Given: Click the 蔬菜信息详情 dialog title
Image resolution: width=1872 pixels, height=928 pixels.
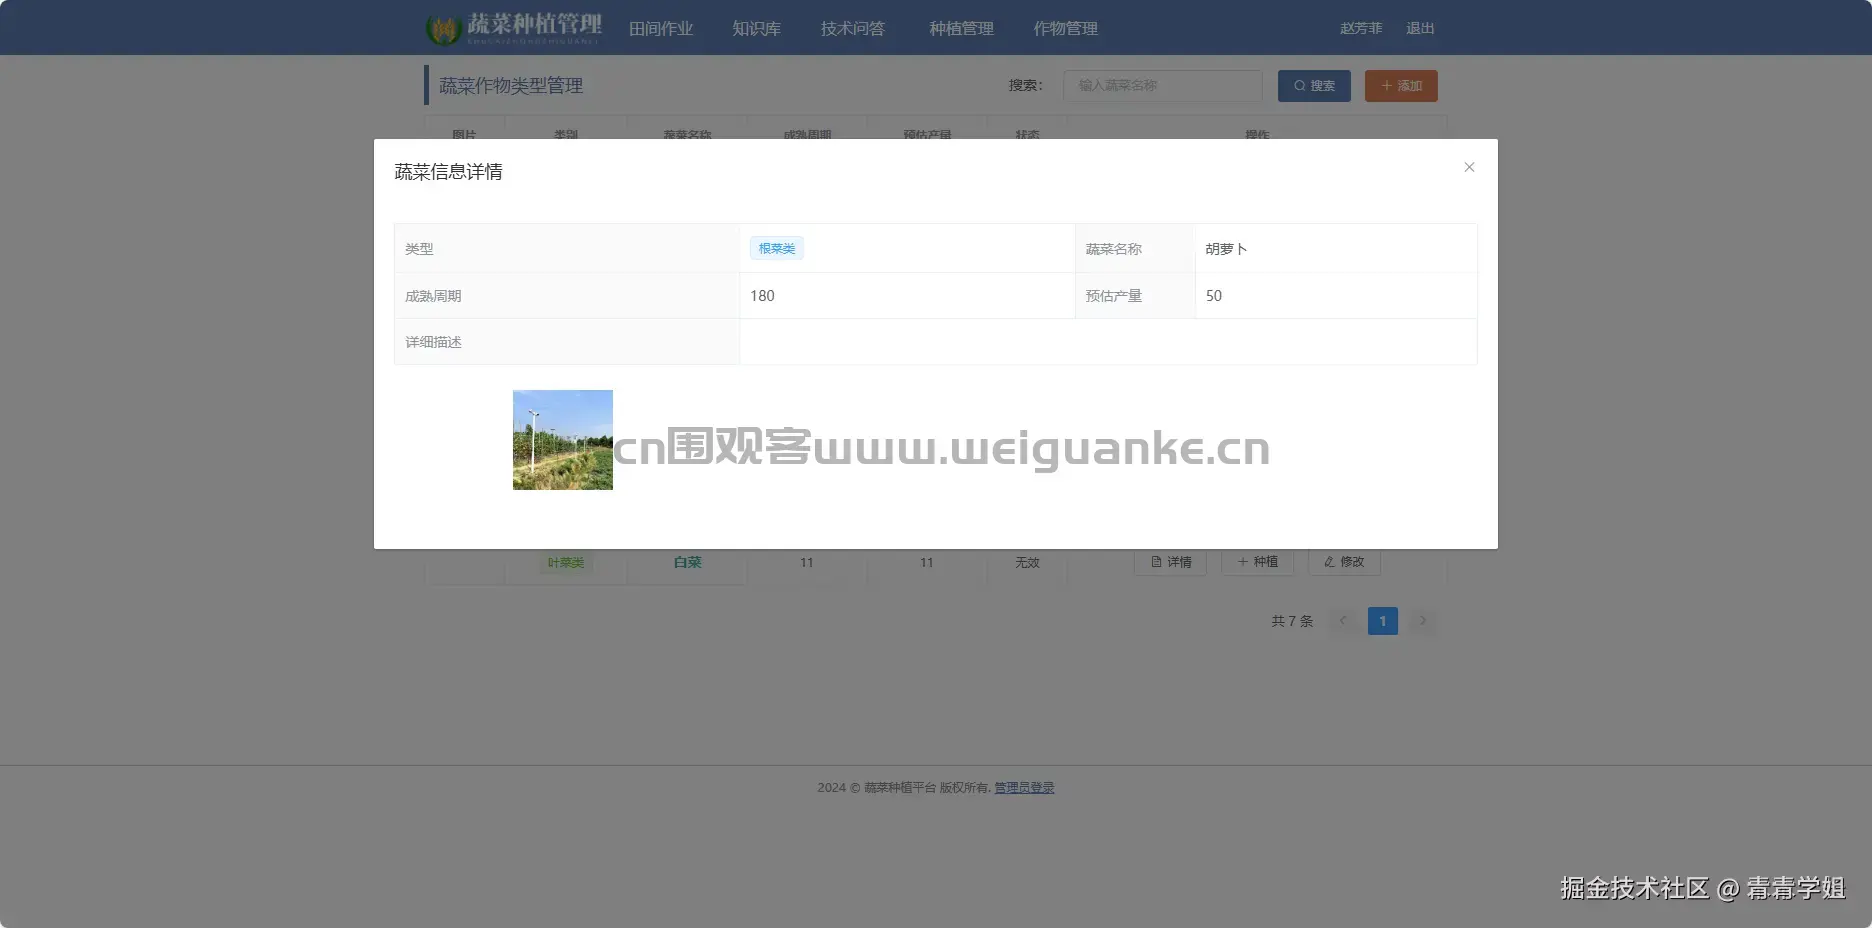Looking at the screenshot, I should point(448,172).
